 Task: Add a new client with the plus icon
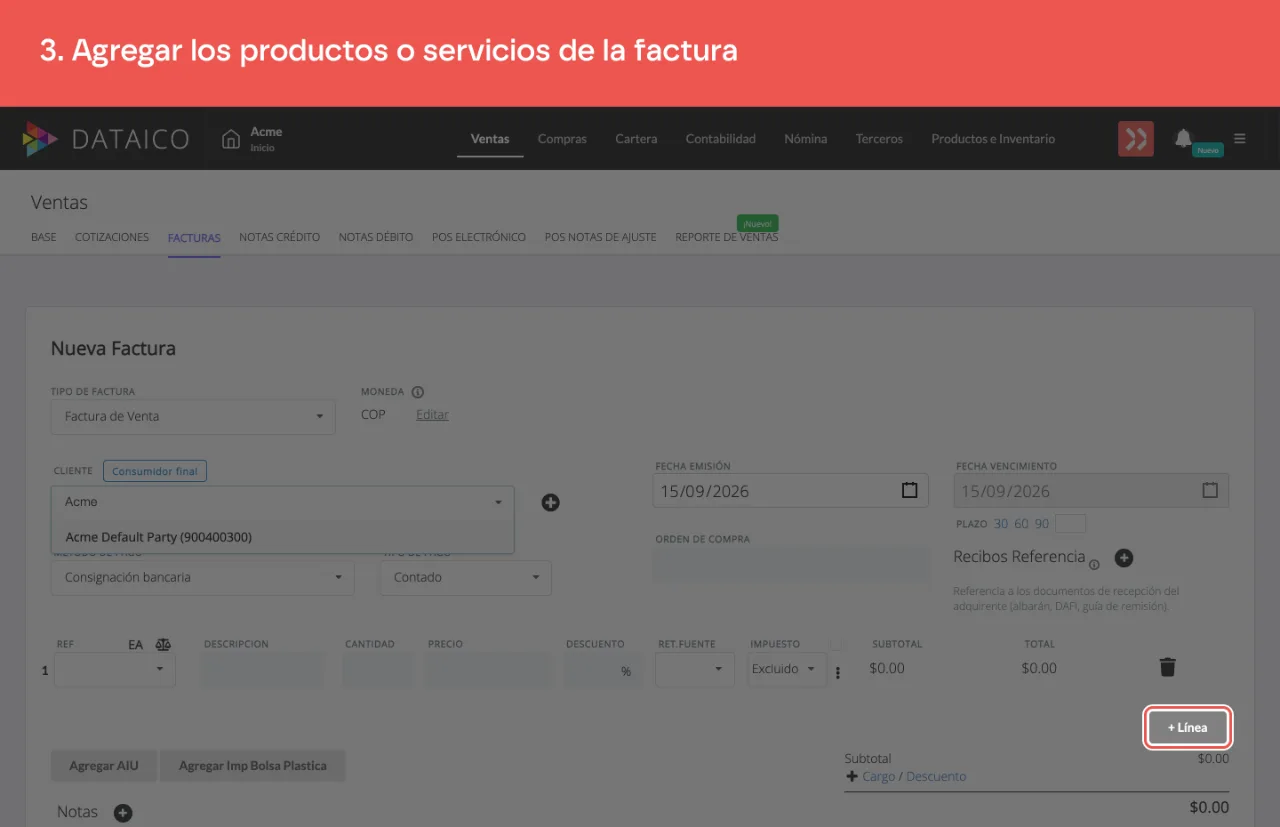pyautogui.click(x=550, y=502)
